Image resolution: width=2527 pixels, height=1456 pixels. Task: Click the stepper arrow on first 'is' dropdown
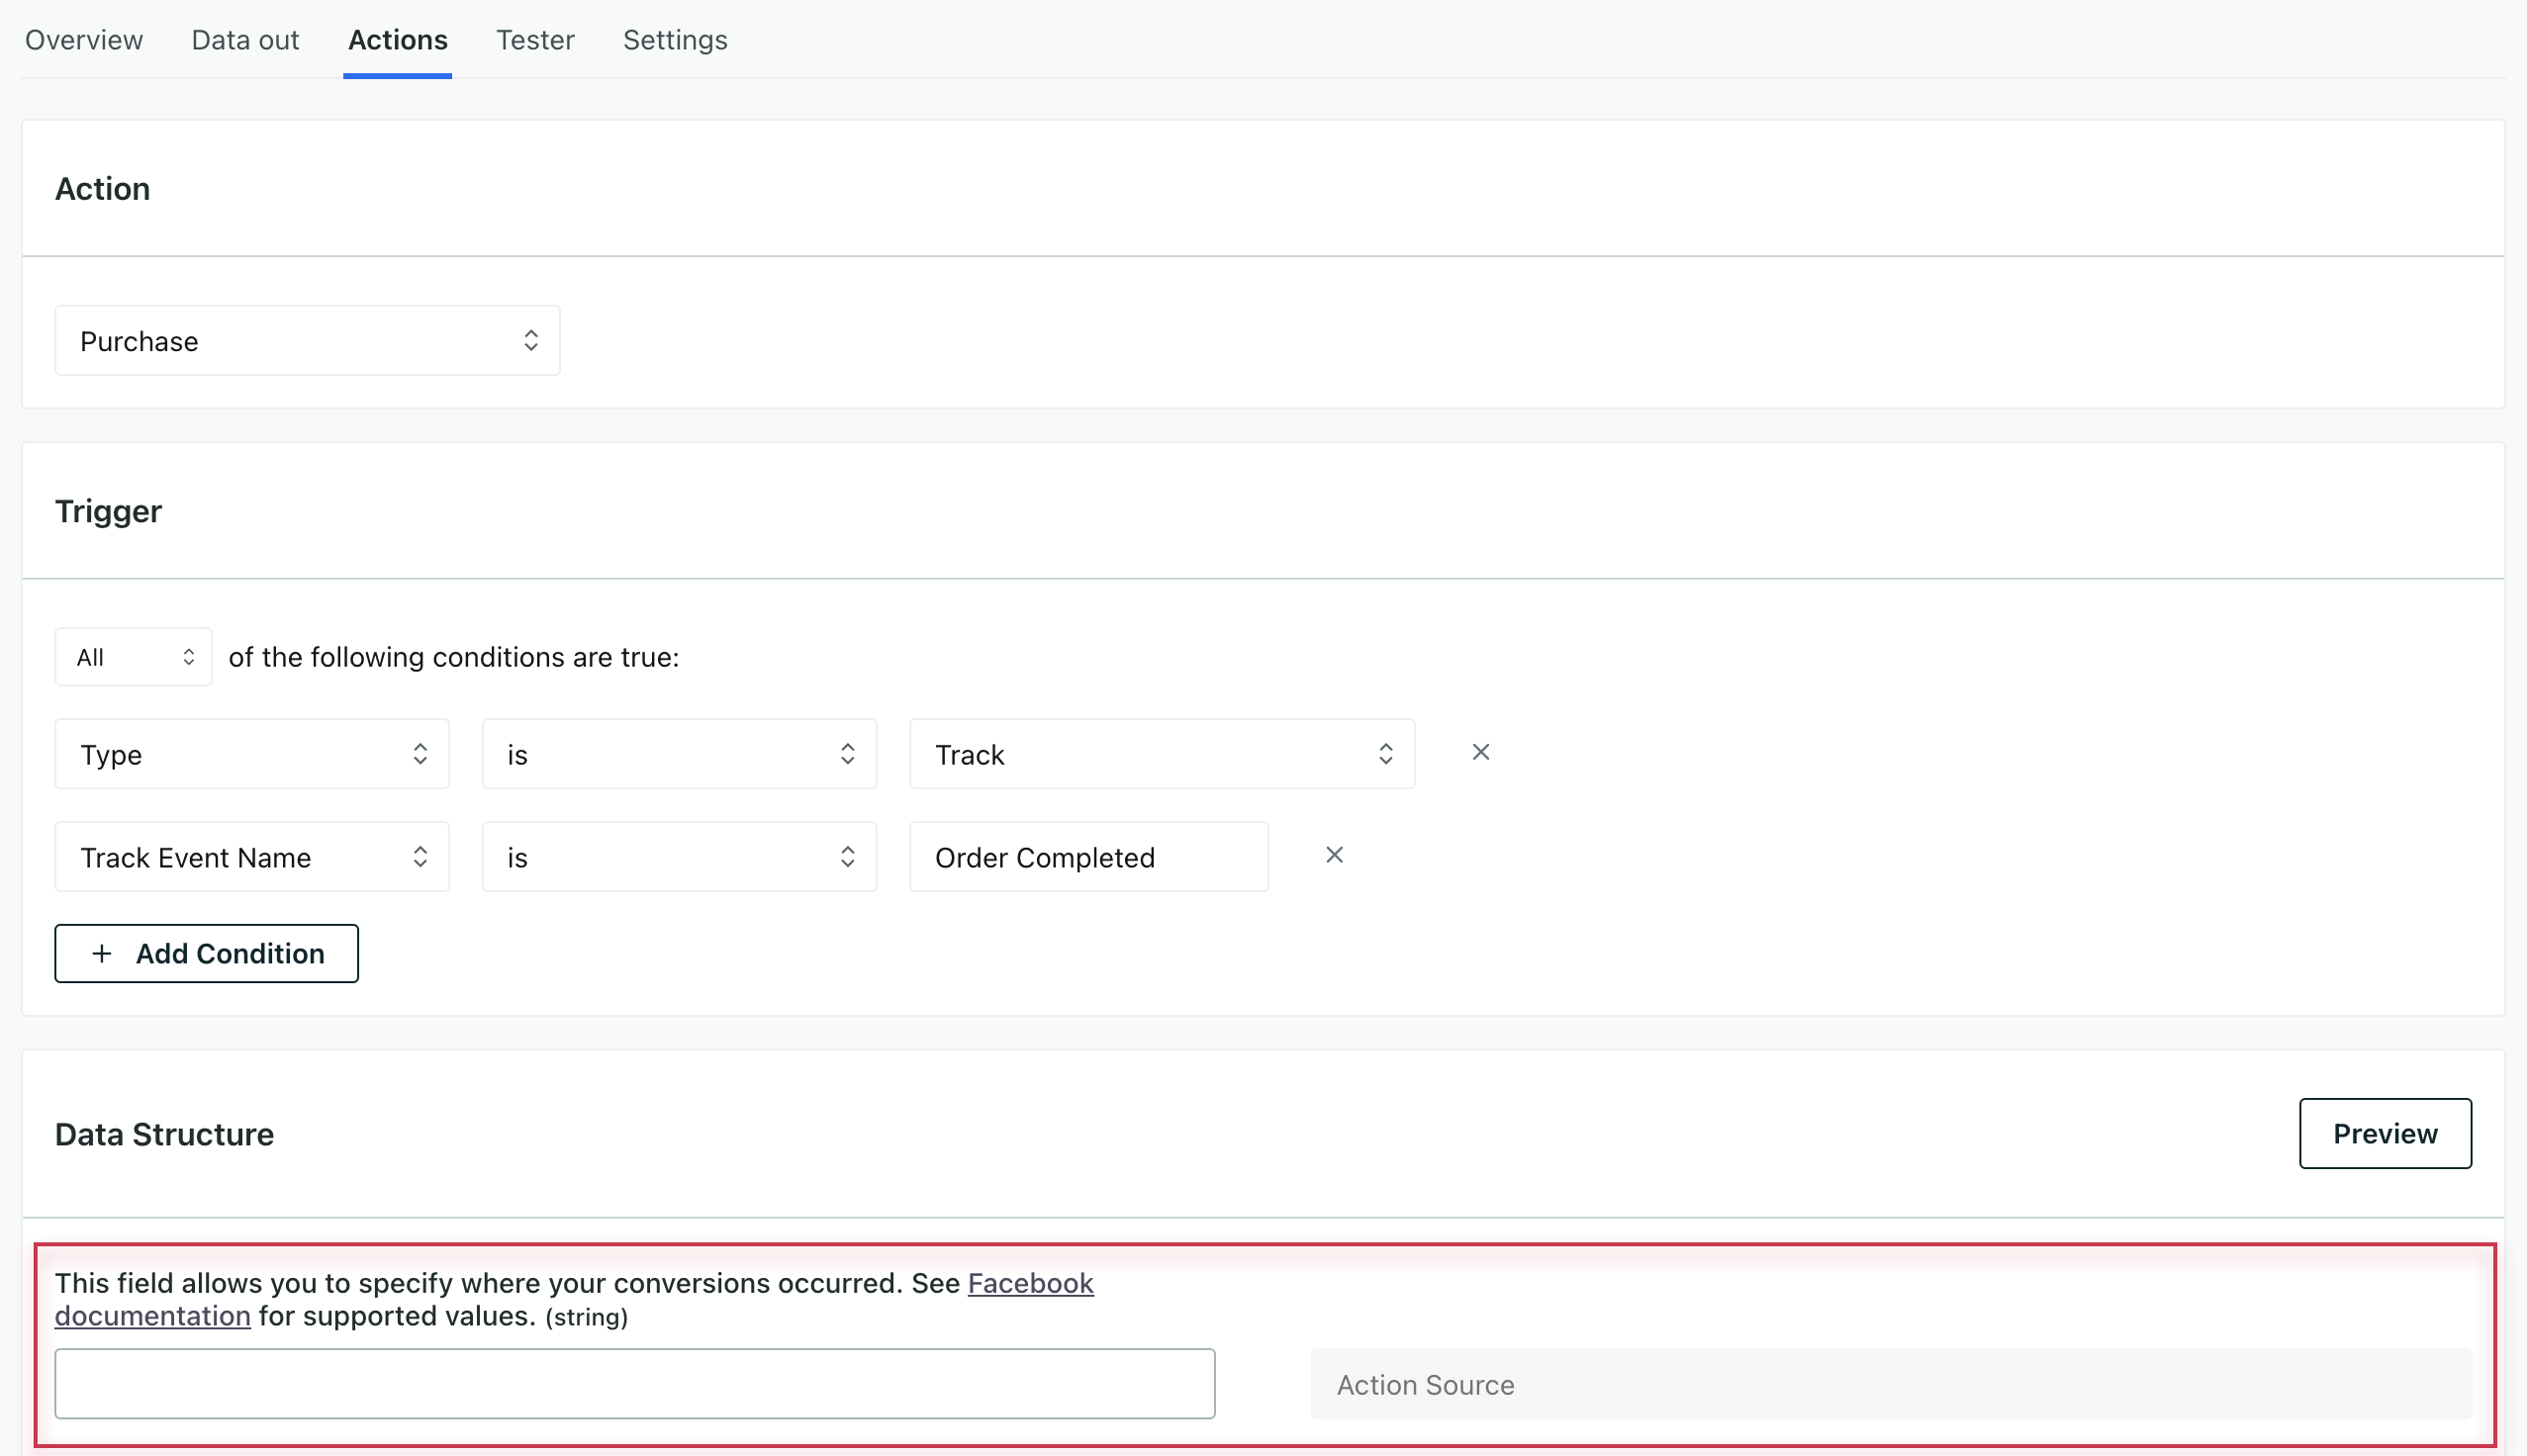(851, 753)
